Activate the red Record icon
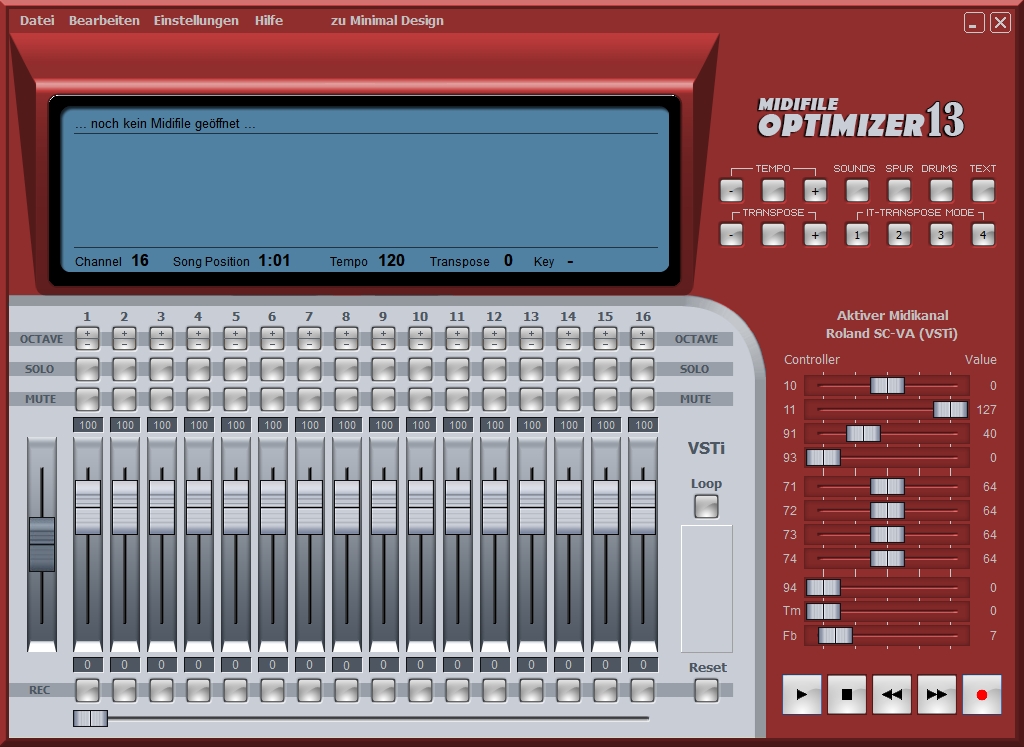Viewport: 1024px width, 747px height. click(981, 694)
